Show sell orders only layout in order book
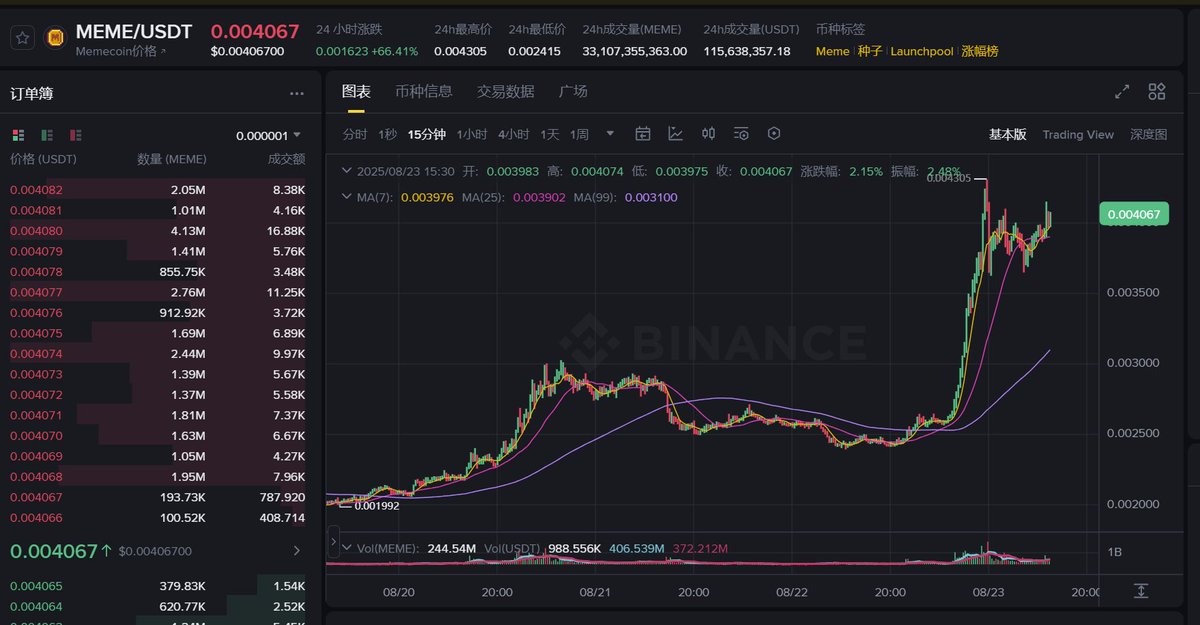The width and height of the screenshot is (1200, 625). [76, 135]
